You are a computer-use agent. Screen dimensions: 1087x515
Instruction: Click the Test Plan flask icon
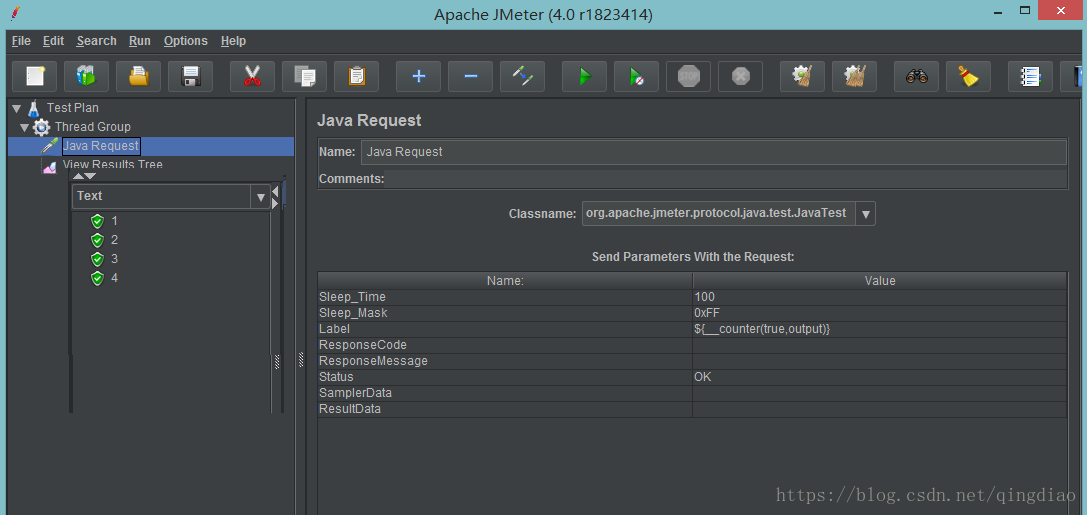point(34,108)
